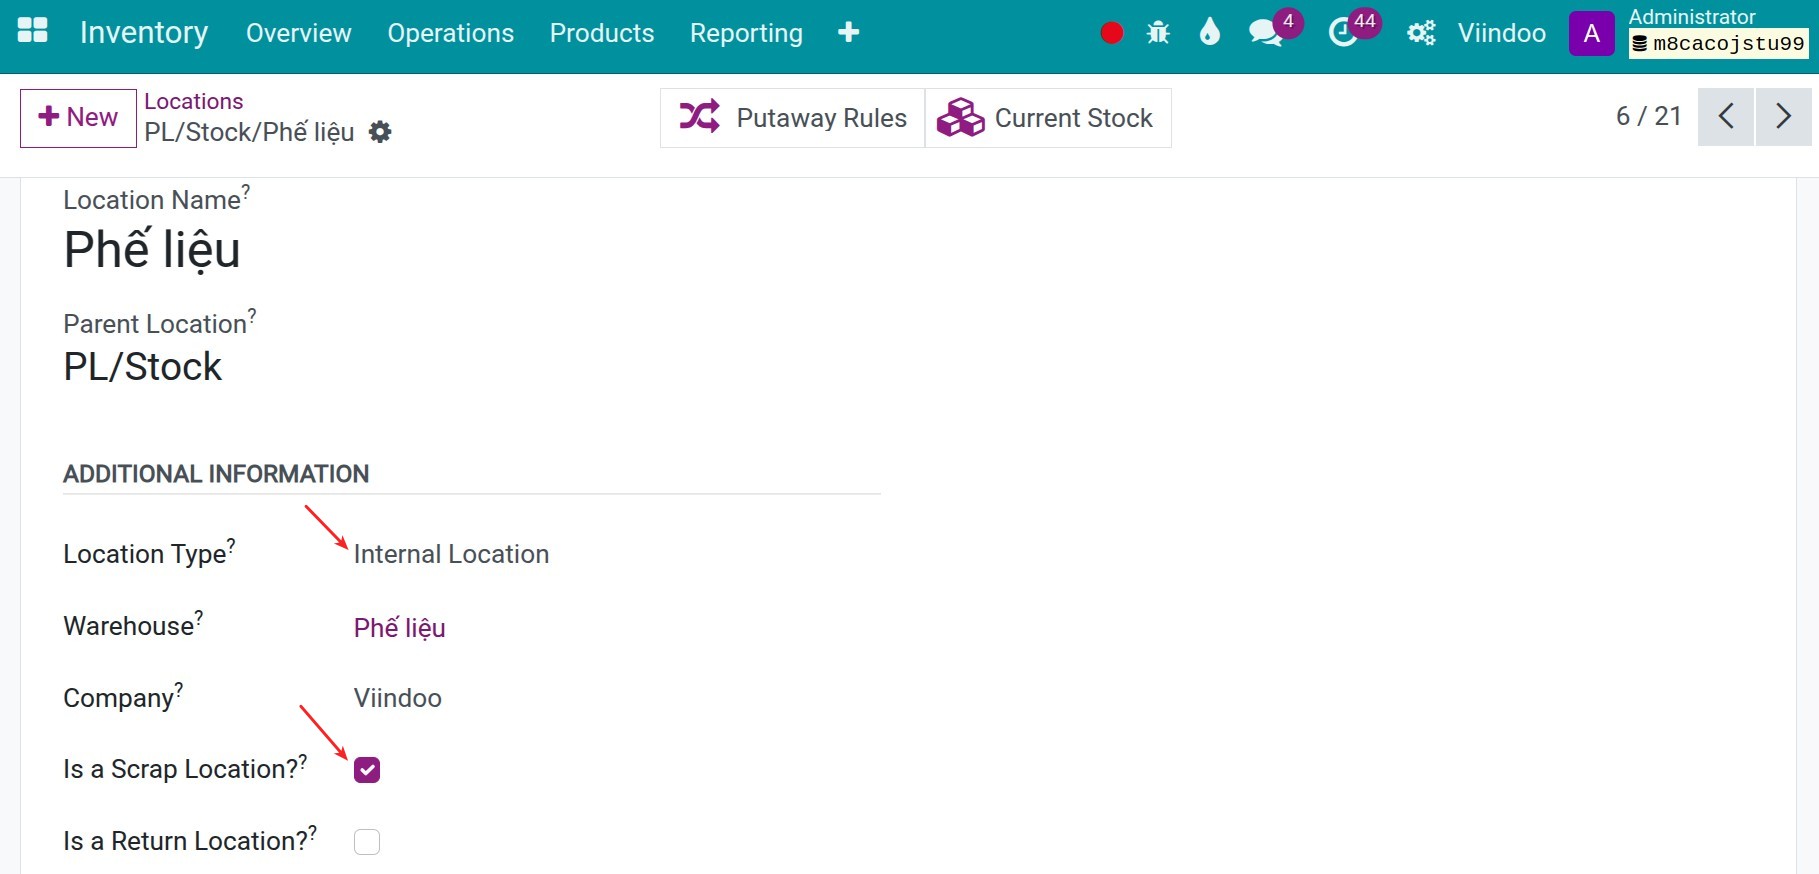1819x874 pixels.
Task: Edit the Location Name field Phế liệu
Action: pos(152,249)
